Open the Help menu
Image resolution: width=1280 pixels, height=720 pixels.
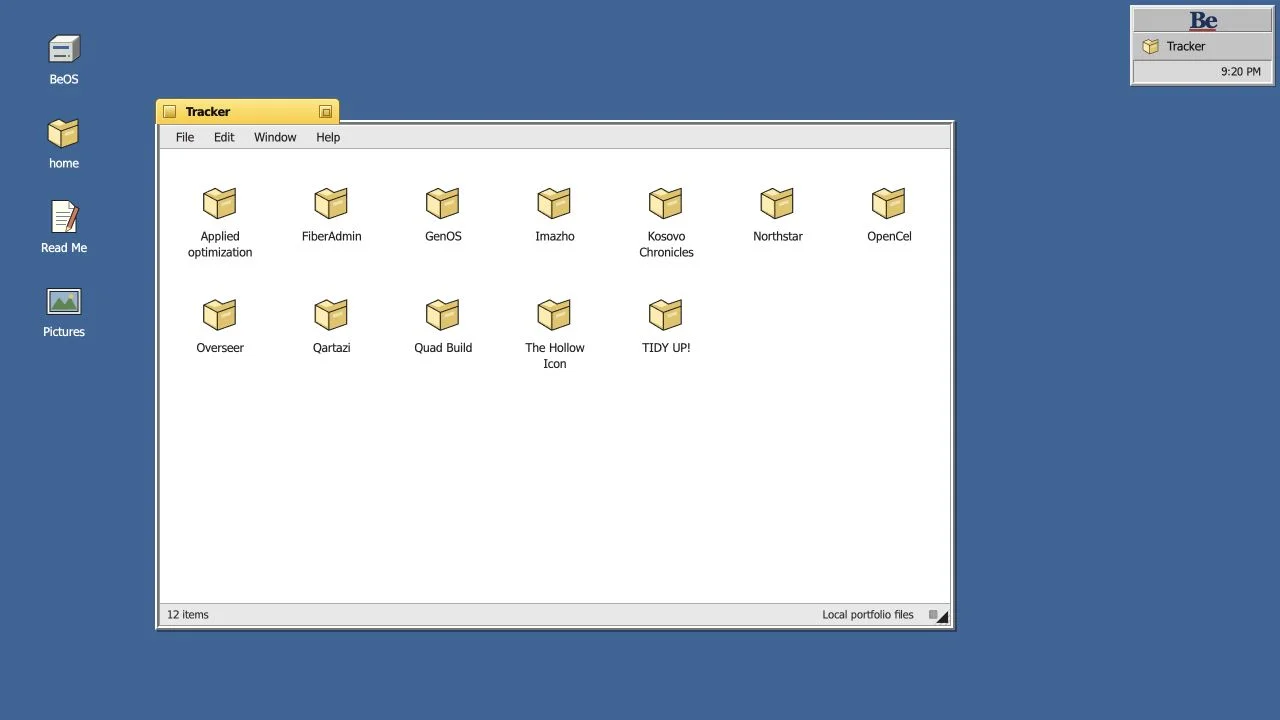point(328,137)
